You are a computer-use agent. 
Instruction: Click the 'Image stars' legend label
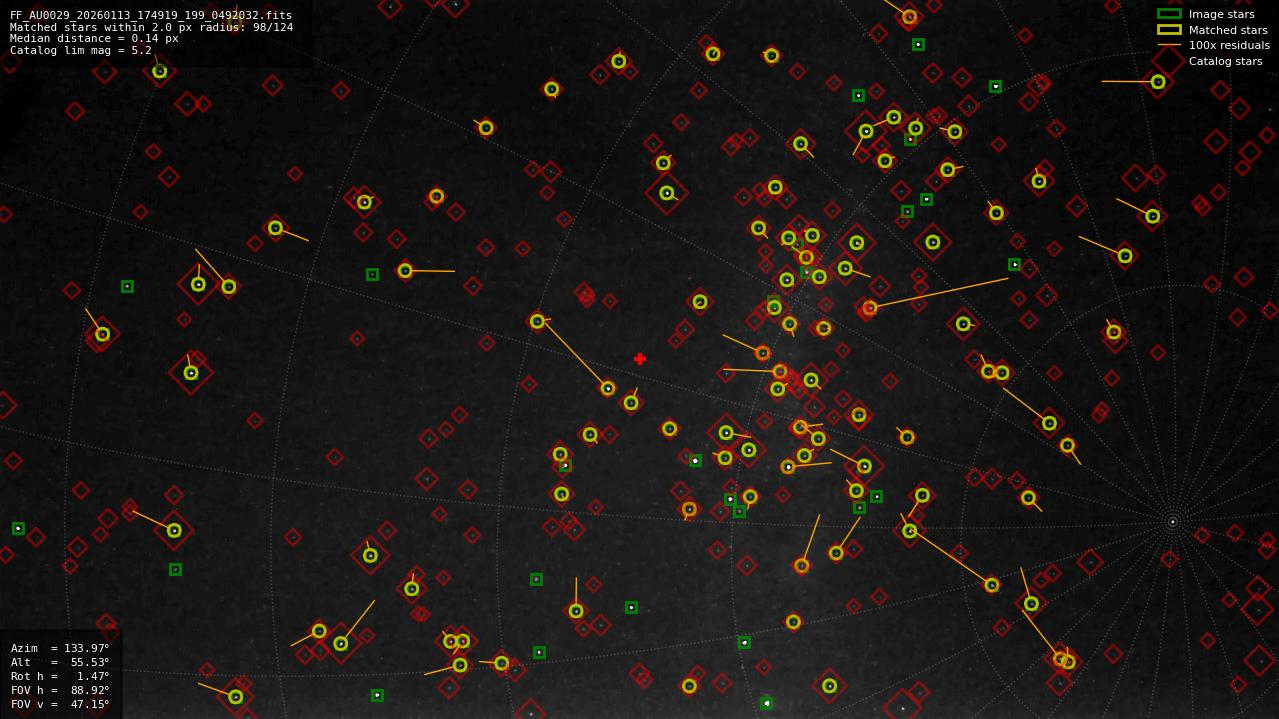(x=1221, y=14)
